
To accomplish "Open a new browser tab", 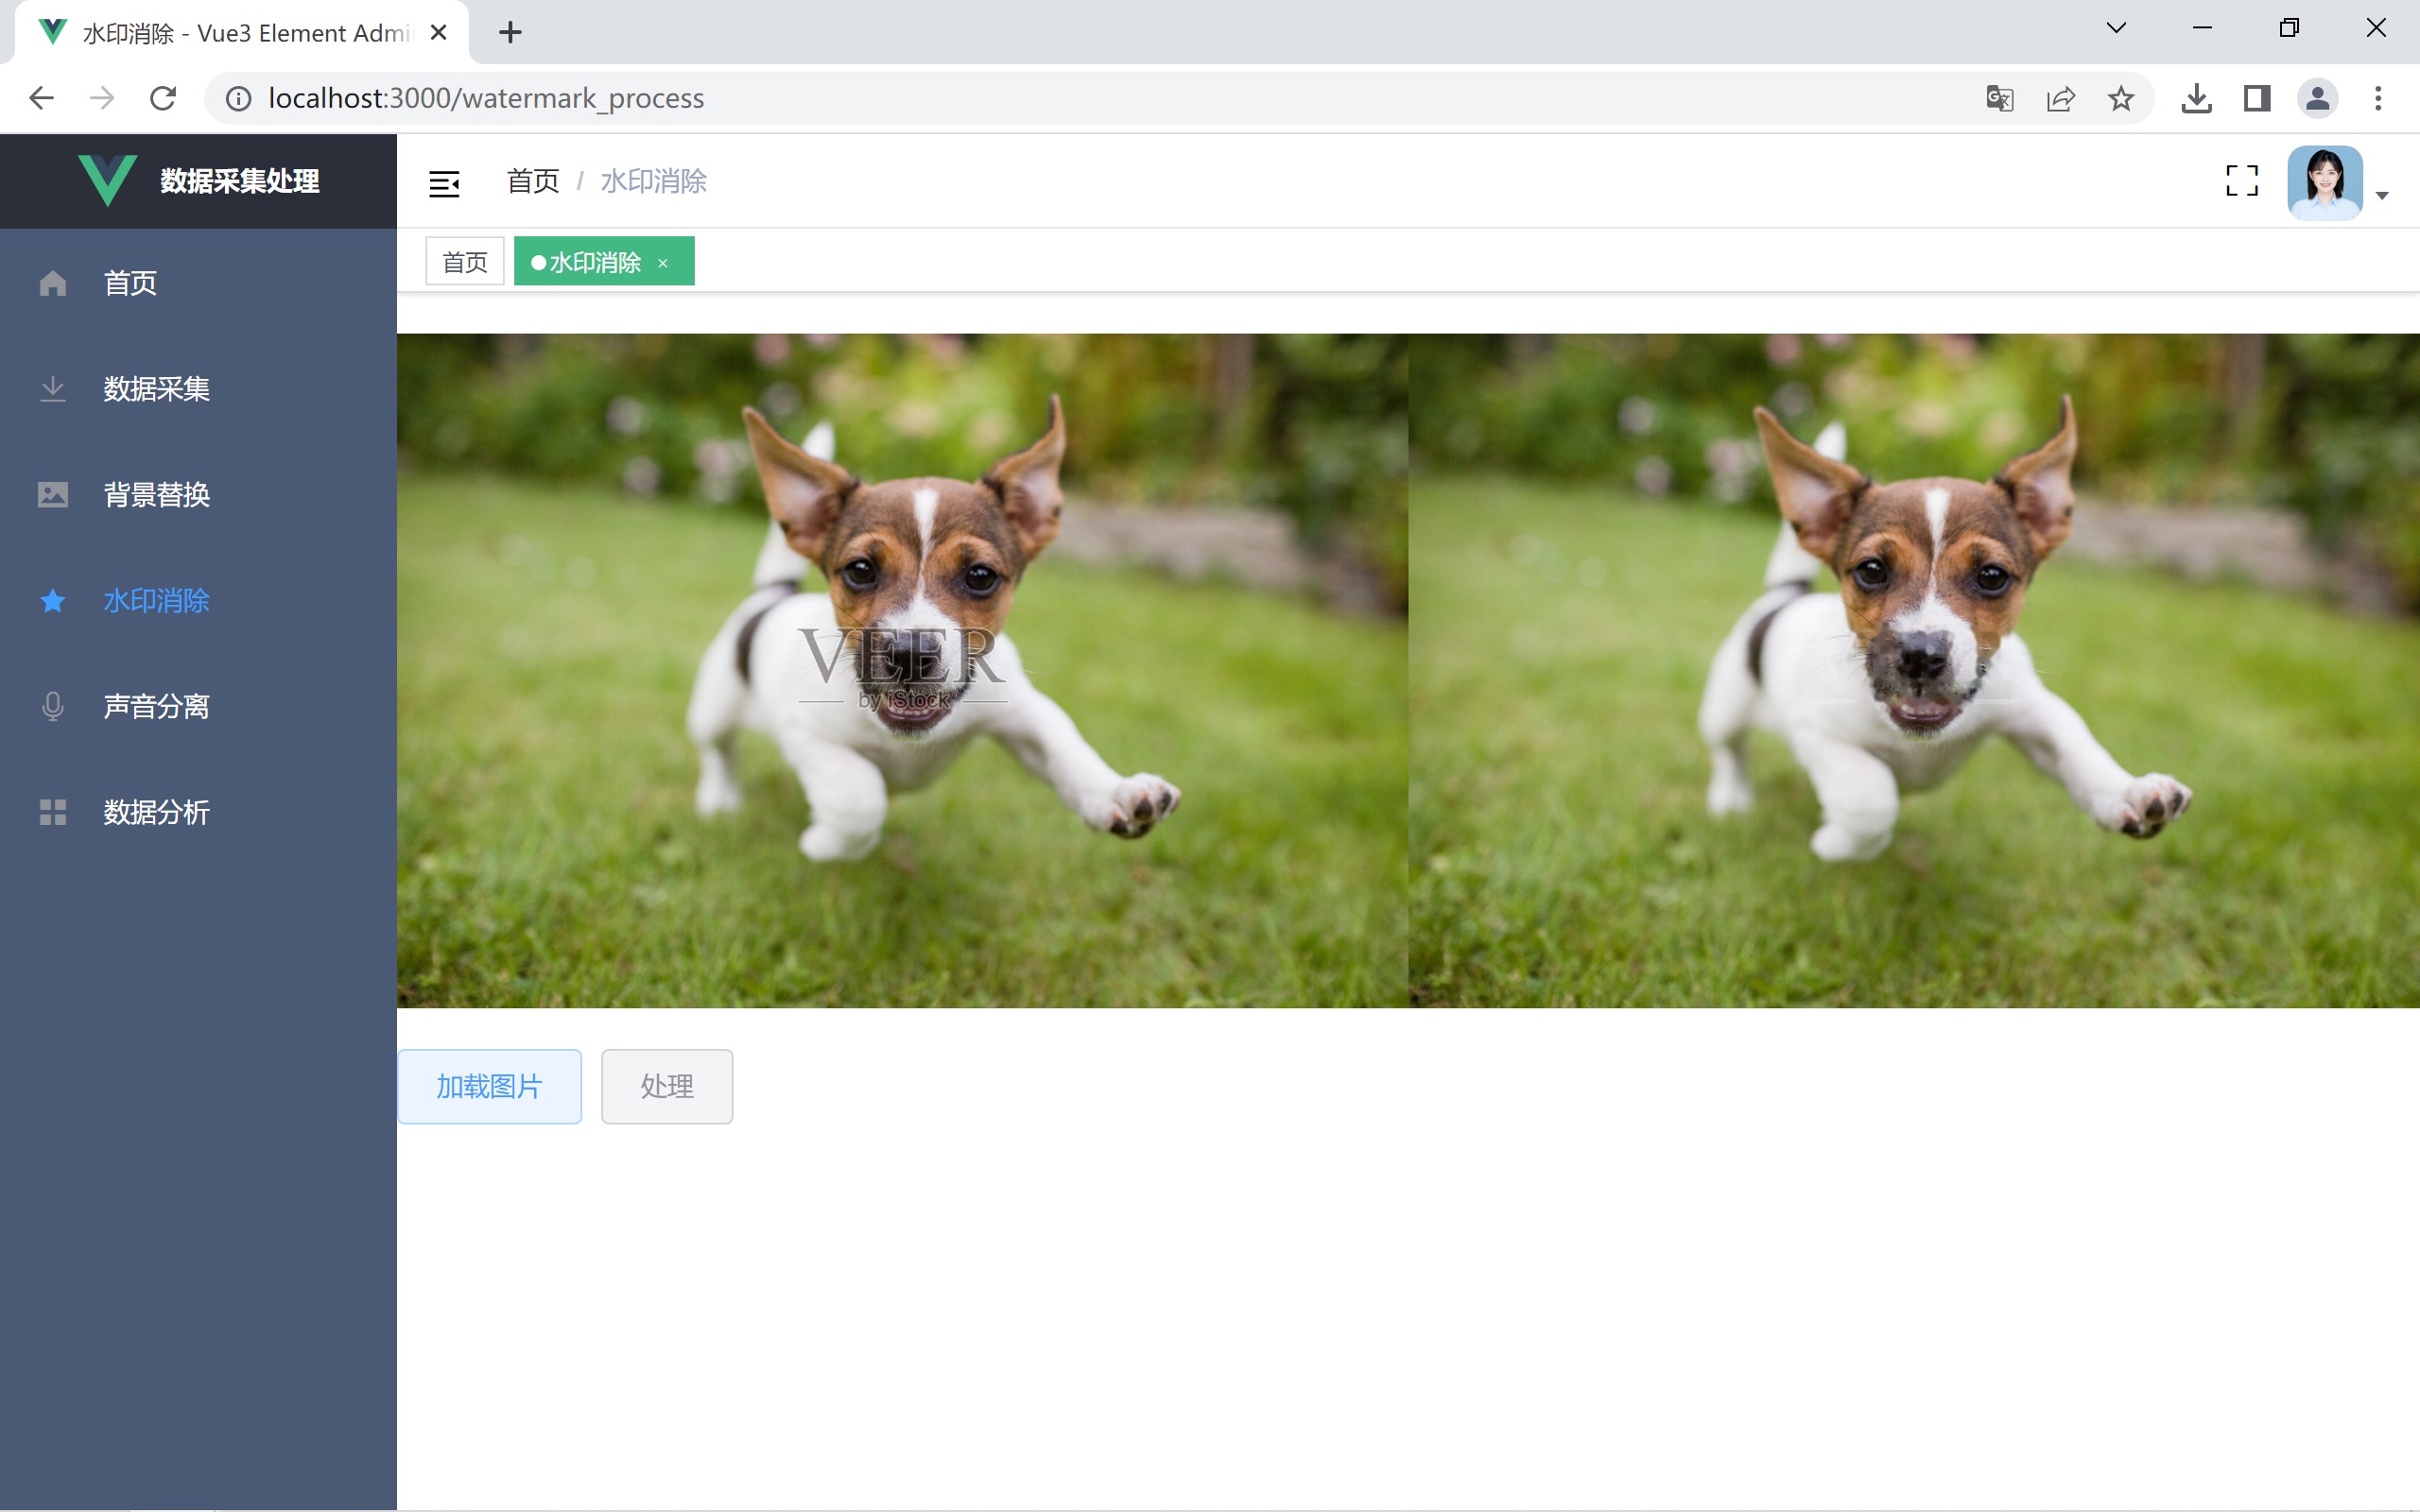I will tap(510, 32).
